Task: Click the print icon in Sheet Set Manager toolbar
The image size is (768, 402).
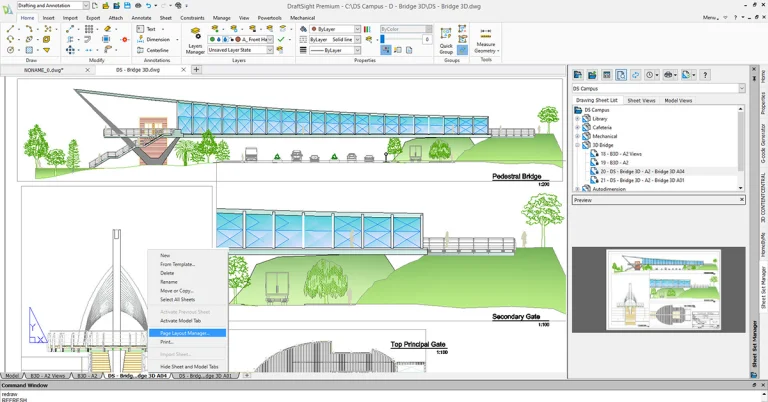Action: point(669,75)
